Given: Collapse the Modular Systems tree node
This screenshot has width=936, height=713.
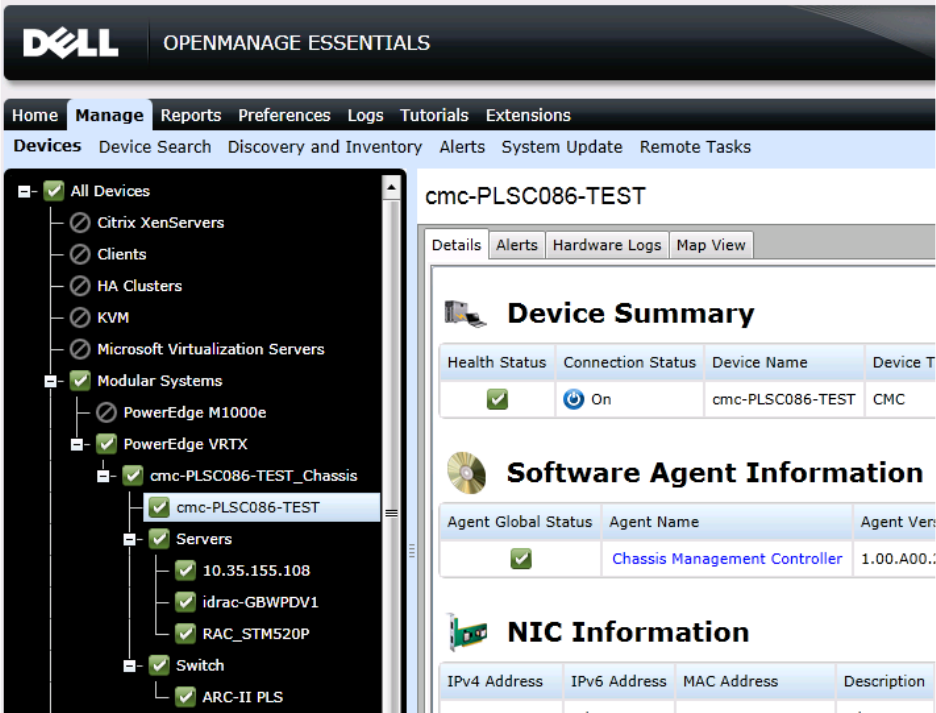Looking at the screenshot, I should (50, 381).
